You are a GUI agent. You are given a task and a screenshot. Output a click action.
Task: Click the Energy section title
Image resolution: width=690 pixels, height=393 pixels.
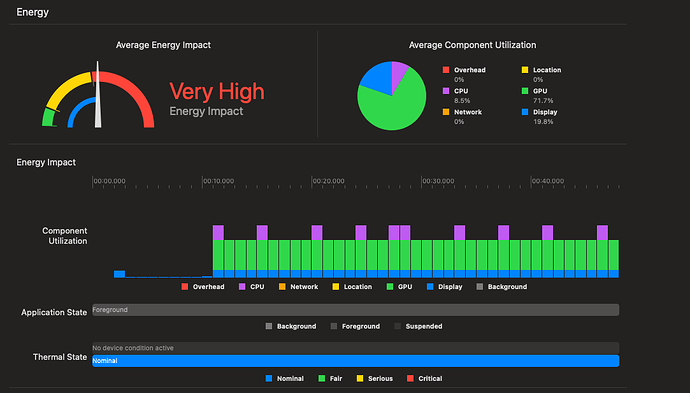[x=33, y=12]
